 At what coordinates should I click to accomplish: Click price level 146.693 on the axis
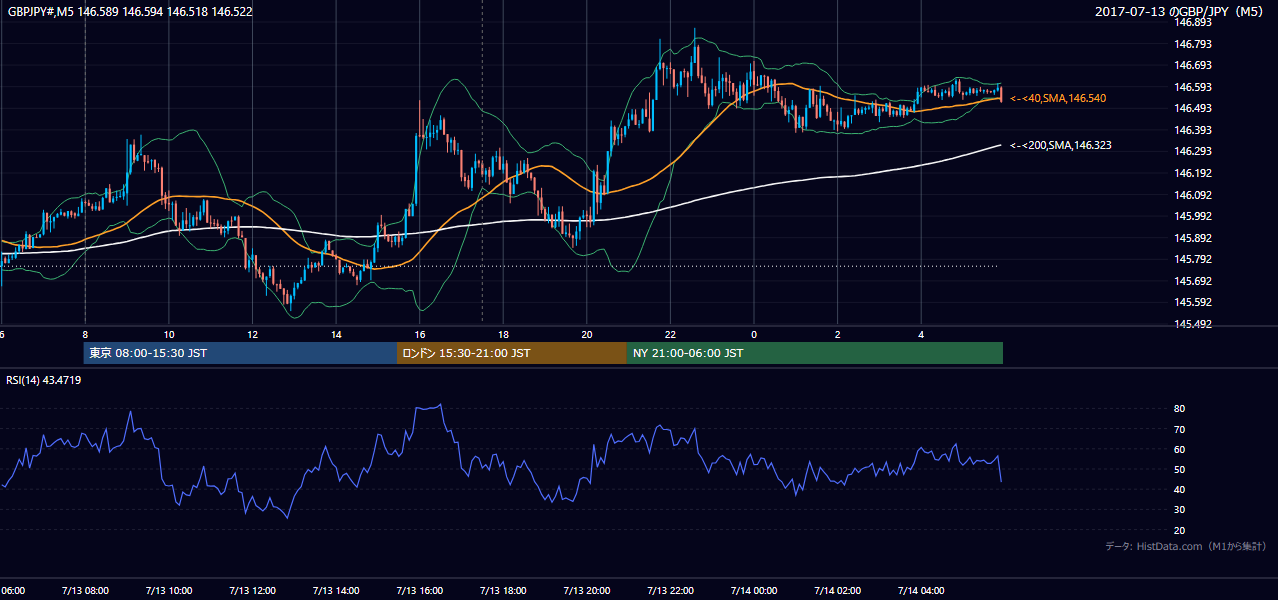point(1192,65)
